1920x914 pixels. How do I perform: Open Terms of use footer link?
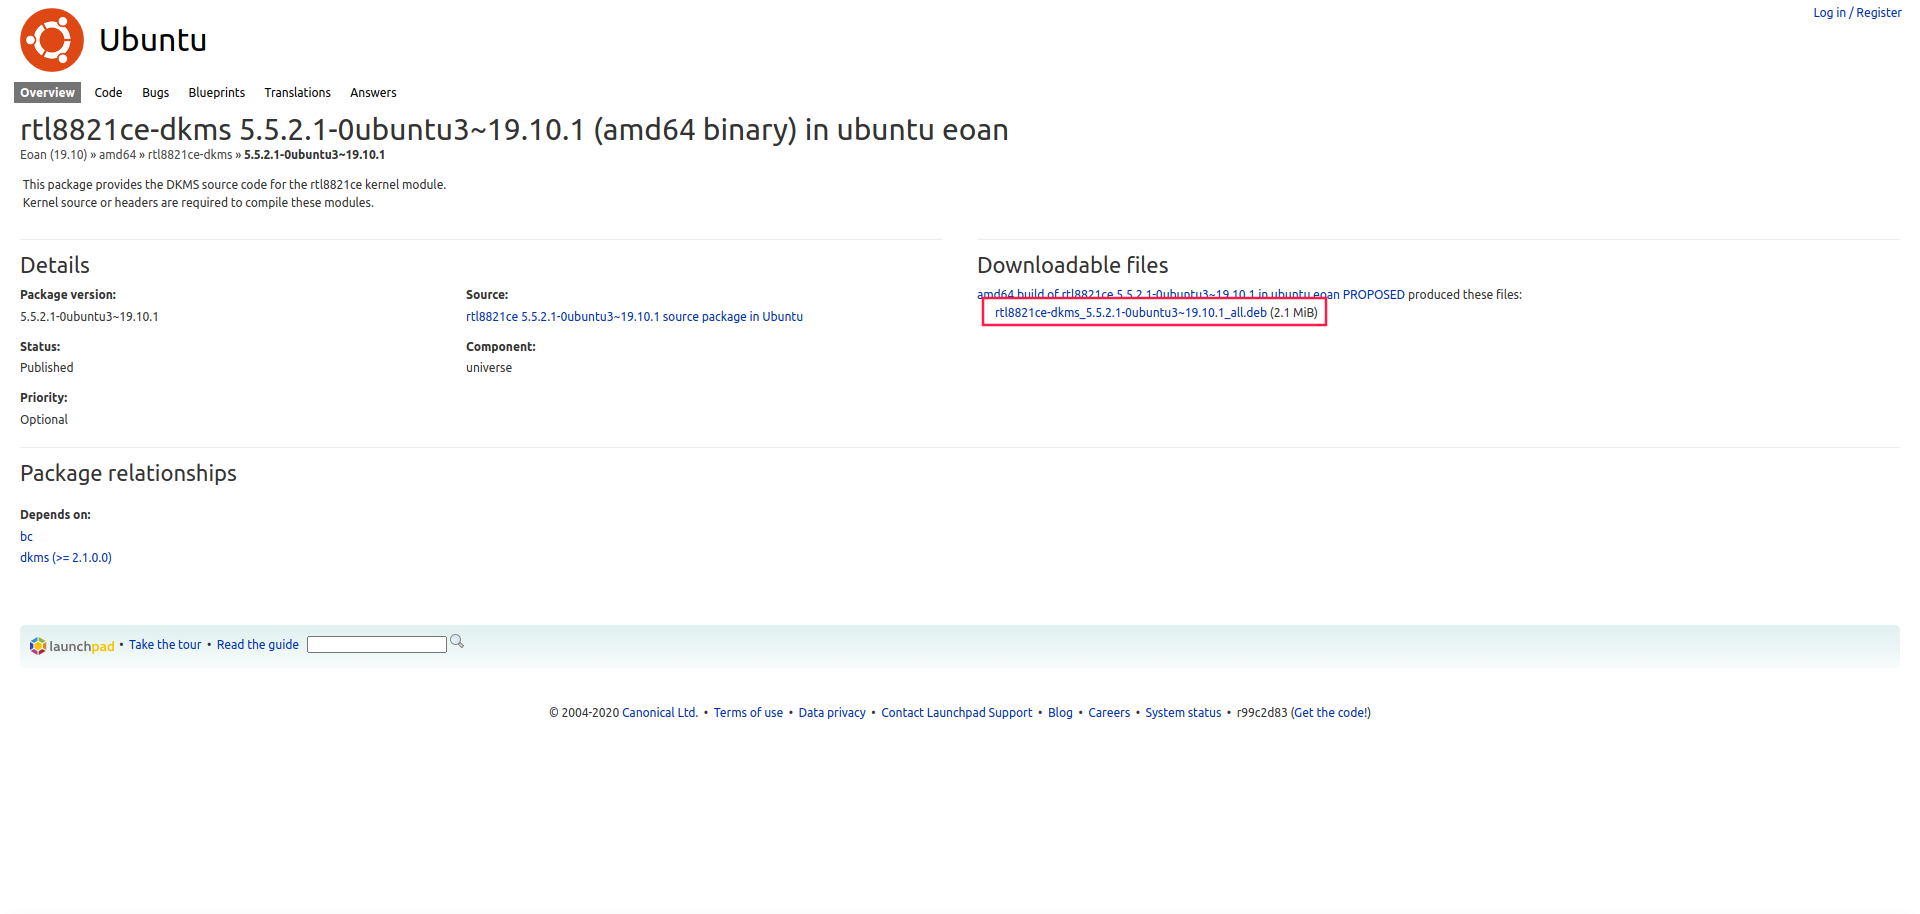748,713
